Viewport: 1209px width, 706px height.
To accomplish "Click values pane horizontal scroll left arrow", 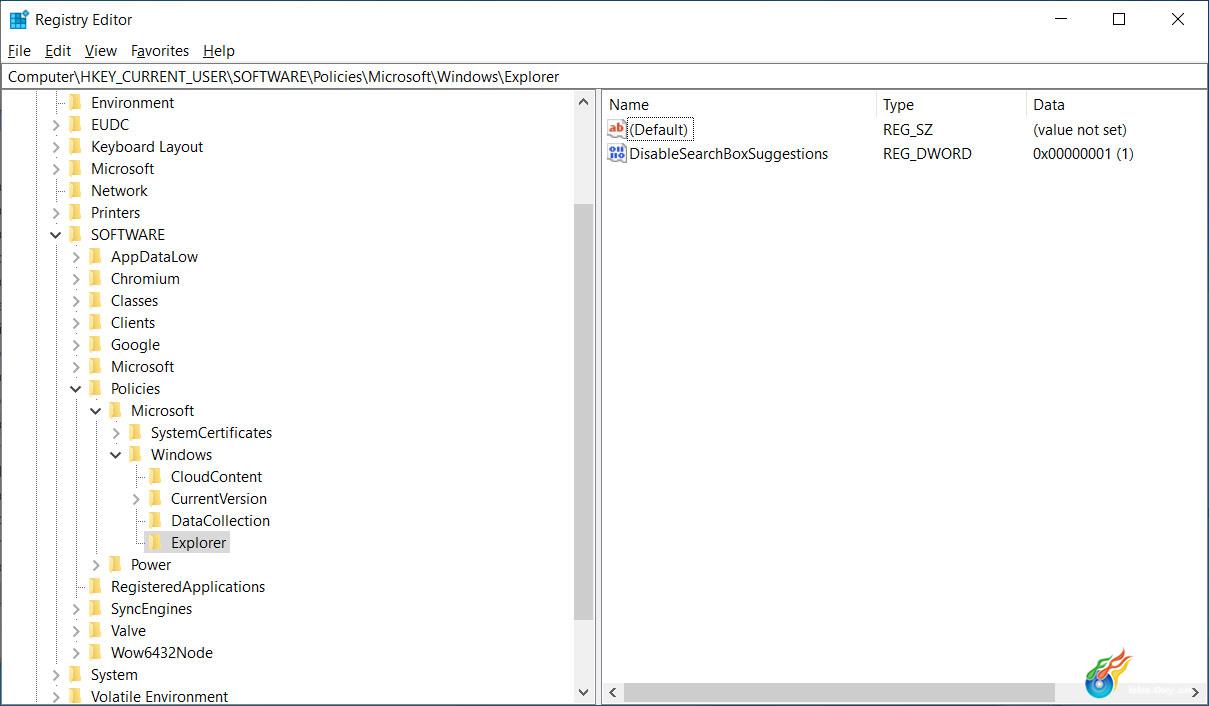I will 613,692.
